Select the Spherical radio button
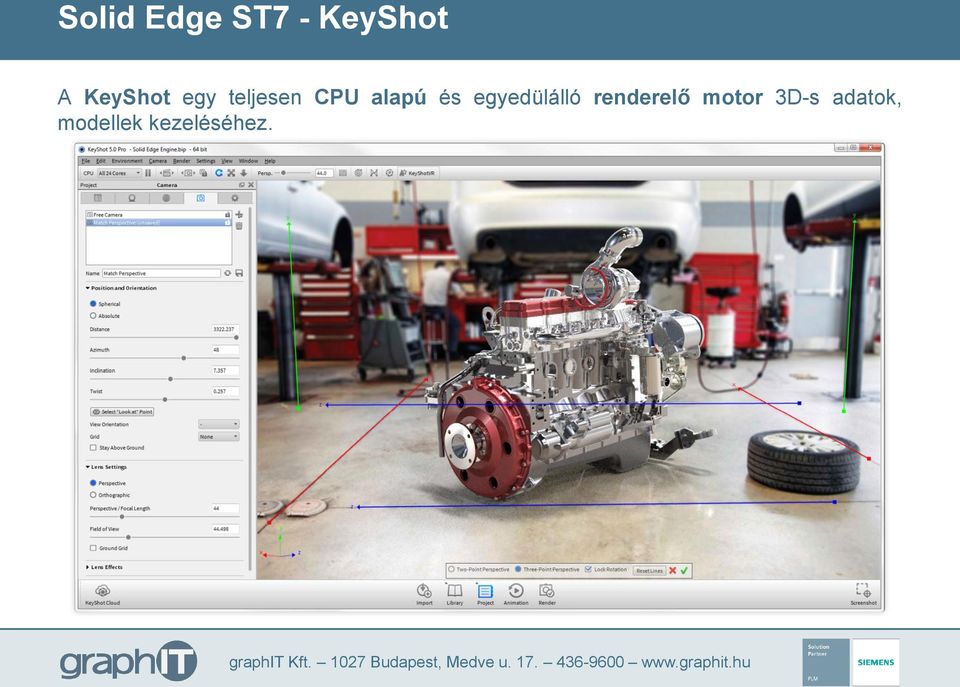Screen dimensions: 960x687 tap(93, 304)
